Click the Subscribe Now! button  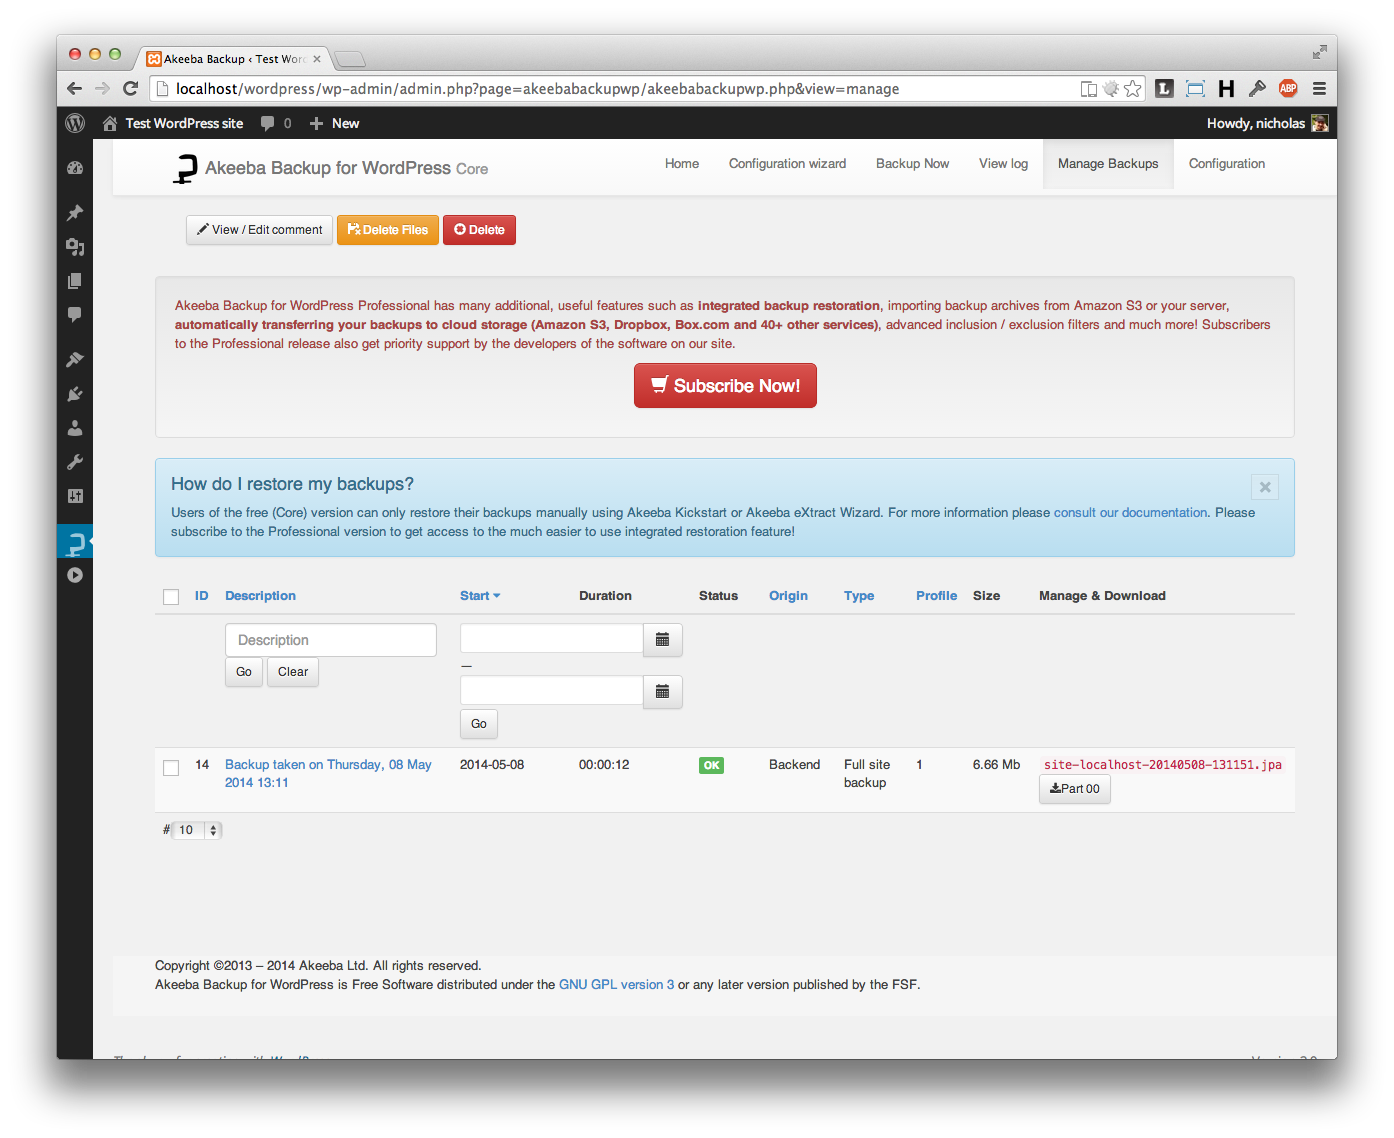coord(725,386)
